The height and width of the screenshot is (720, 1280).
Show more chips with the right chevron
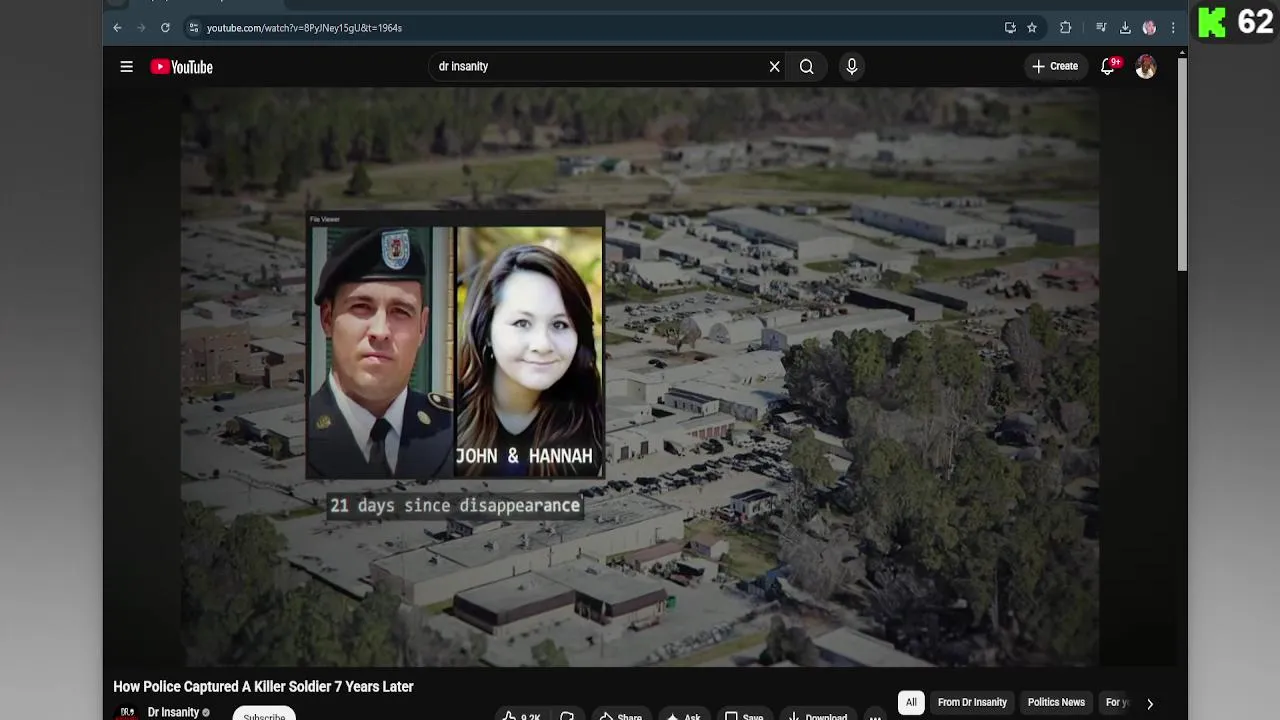1150,703
